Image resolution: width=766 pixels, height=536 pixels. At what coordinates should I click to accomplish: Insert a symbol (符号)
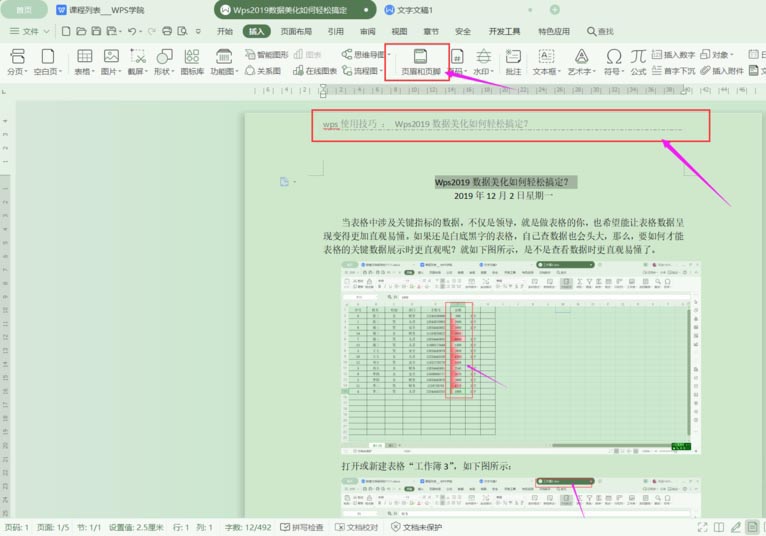tap(614, 62)
